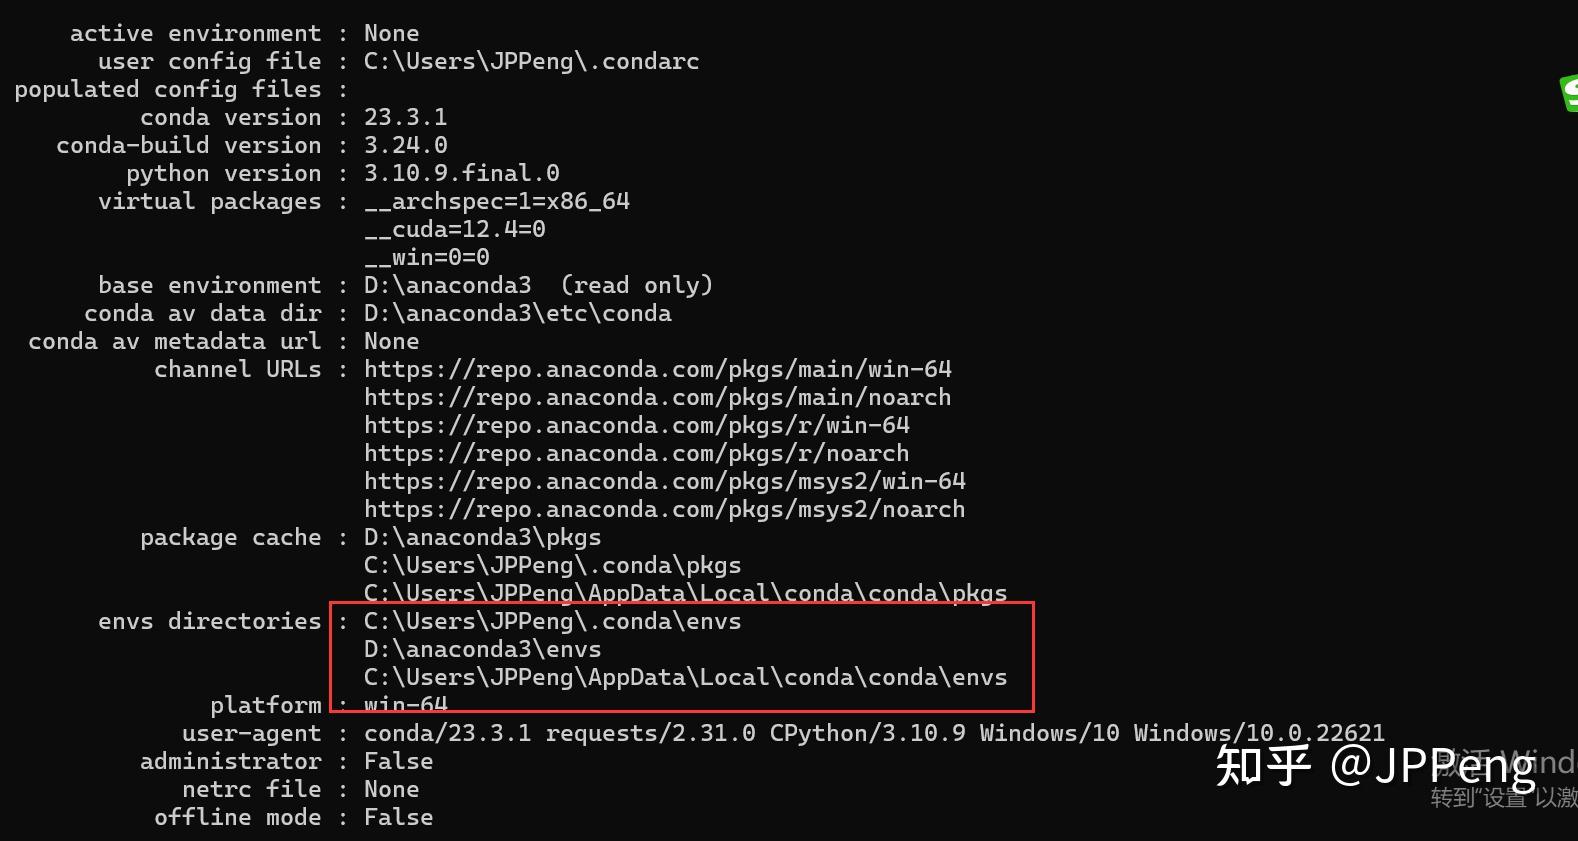Click the user config file .condarc path
1578x841 pixels.
pos(531,62)
